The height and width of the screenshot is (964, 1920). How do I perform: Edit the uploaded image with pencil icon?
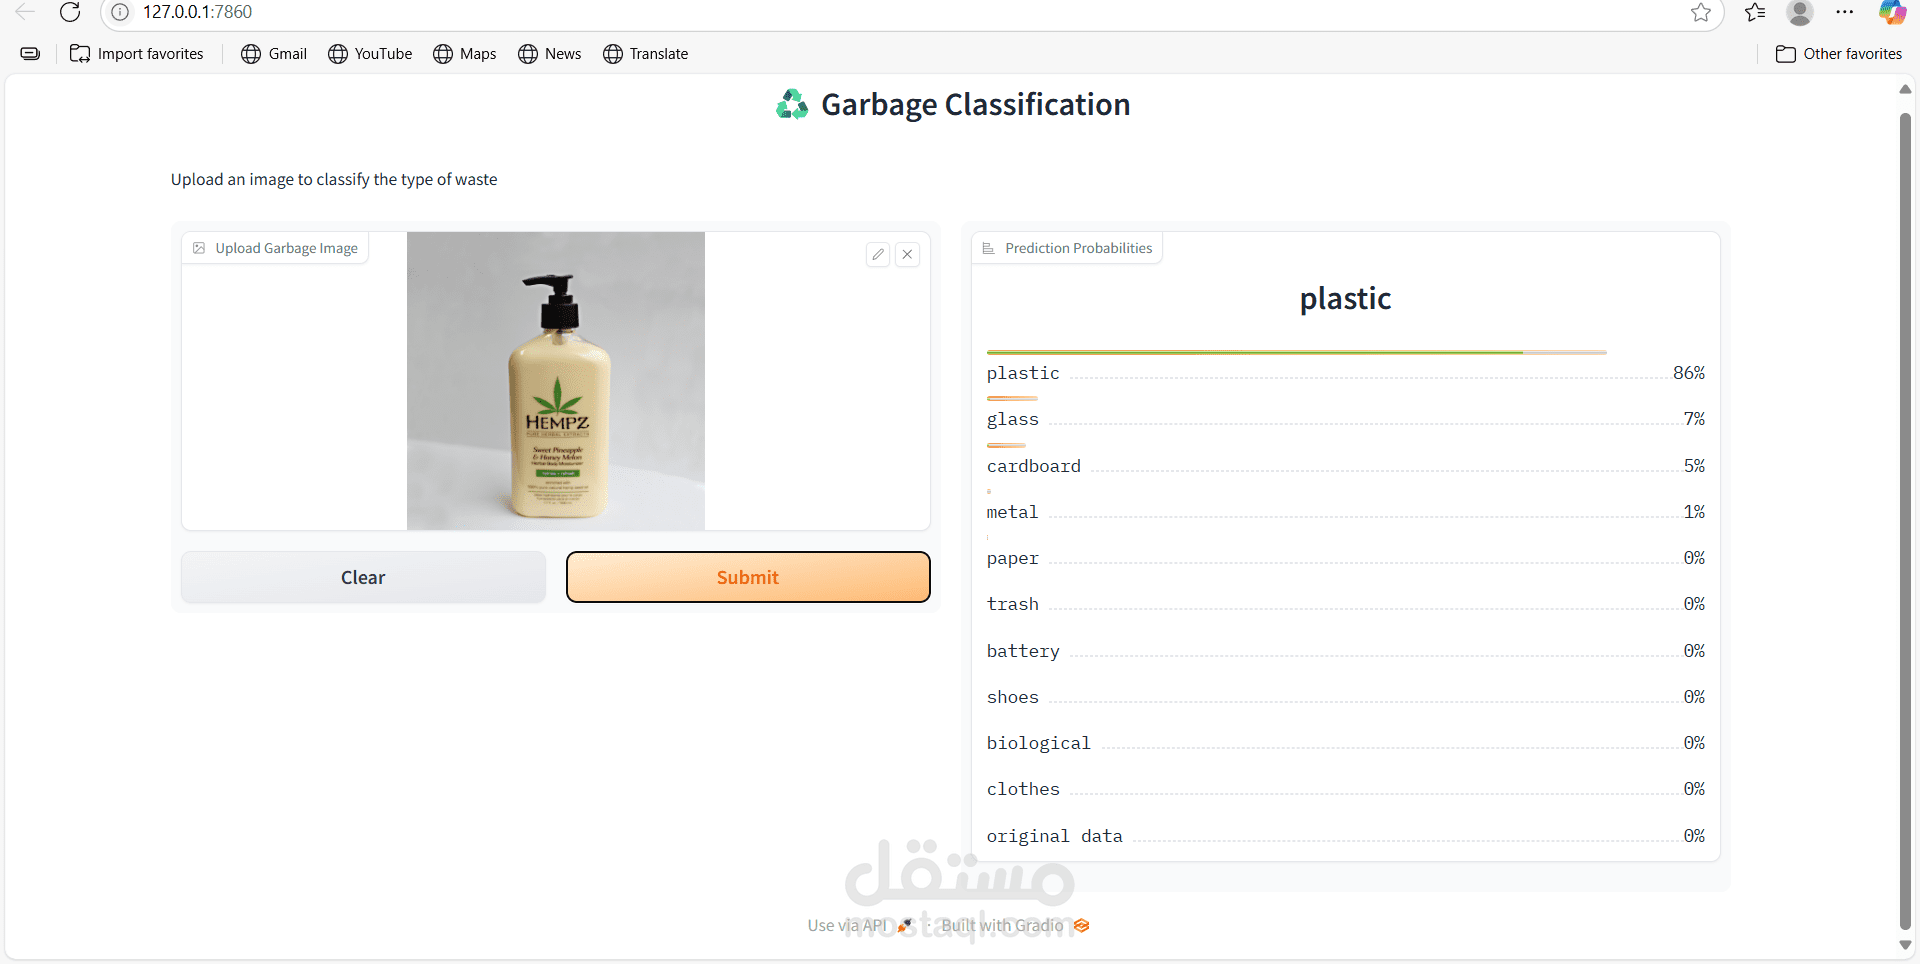click(x=878, y=254)
